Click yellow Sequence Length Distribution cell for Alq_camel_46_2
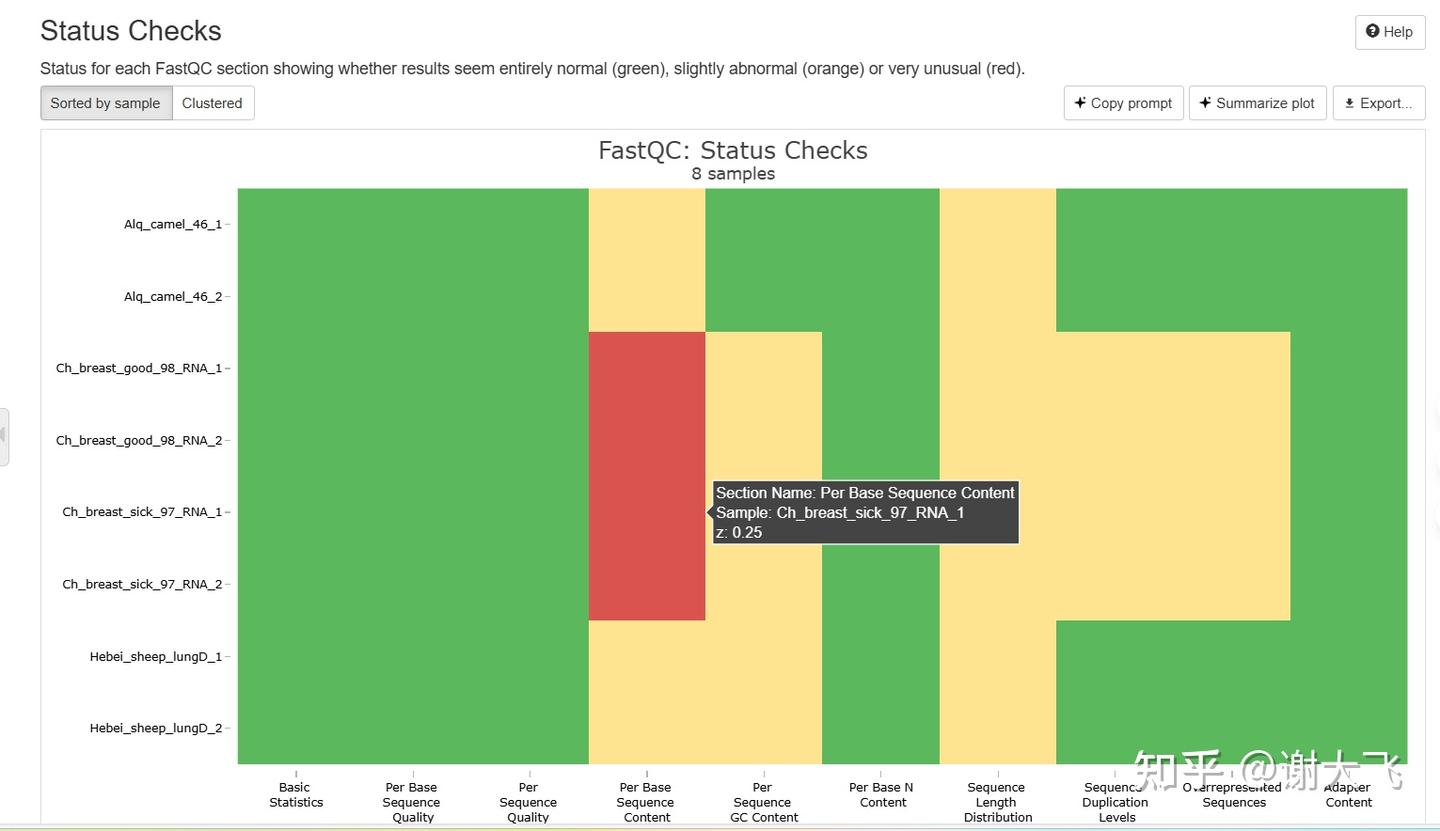 997,296
